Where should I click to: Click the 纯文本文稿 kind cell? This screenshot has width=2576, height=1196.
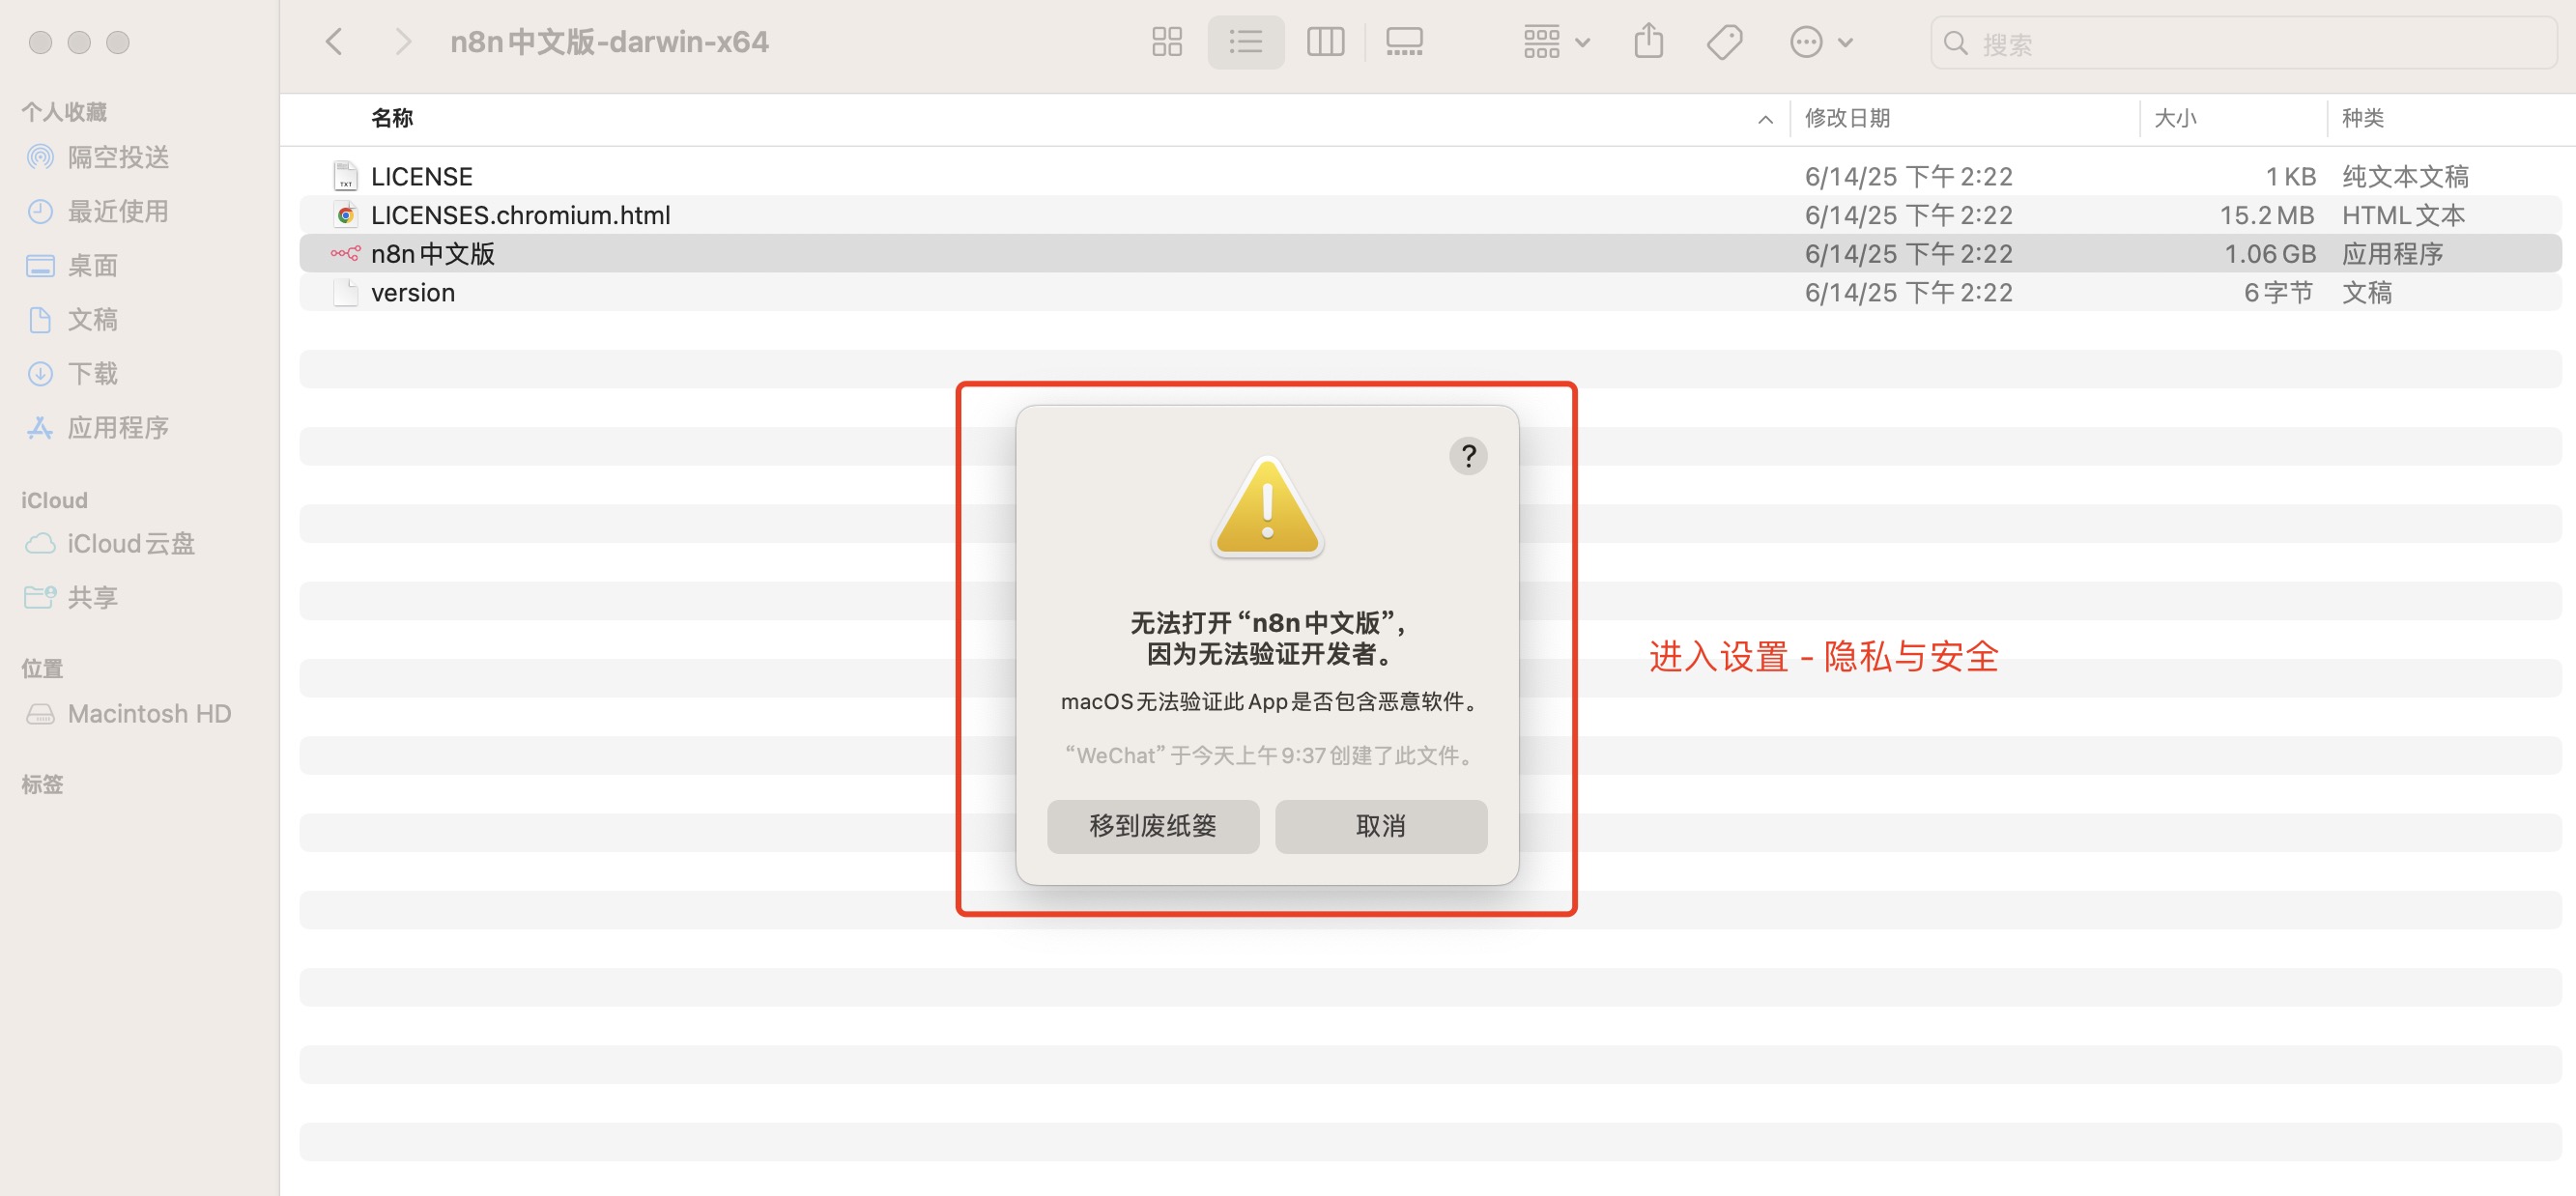coord(2405,176)
